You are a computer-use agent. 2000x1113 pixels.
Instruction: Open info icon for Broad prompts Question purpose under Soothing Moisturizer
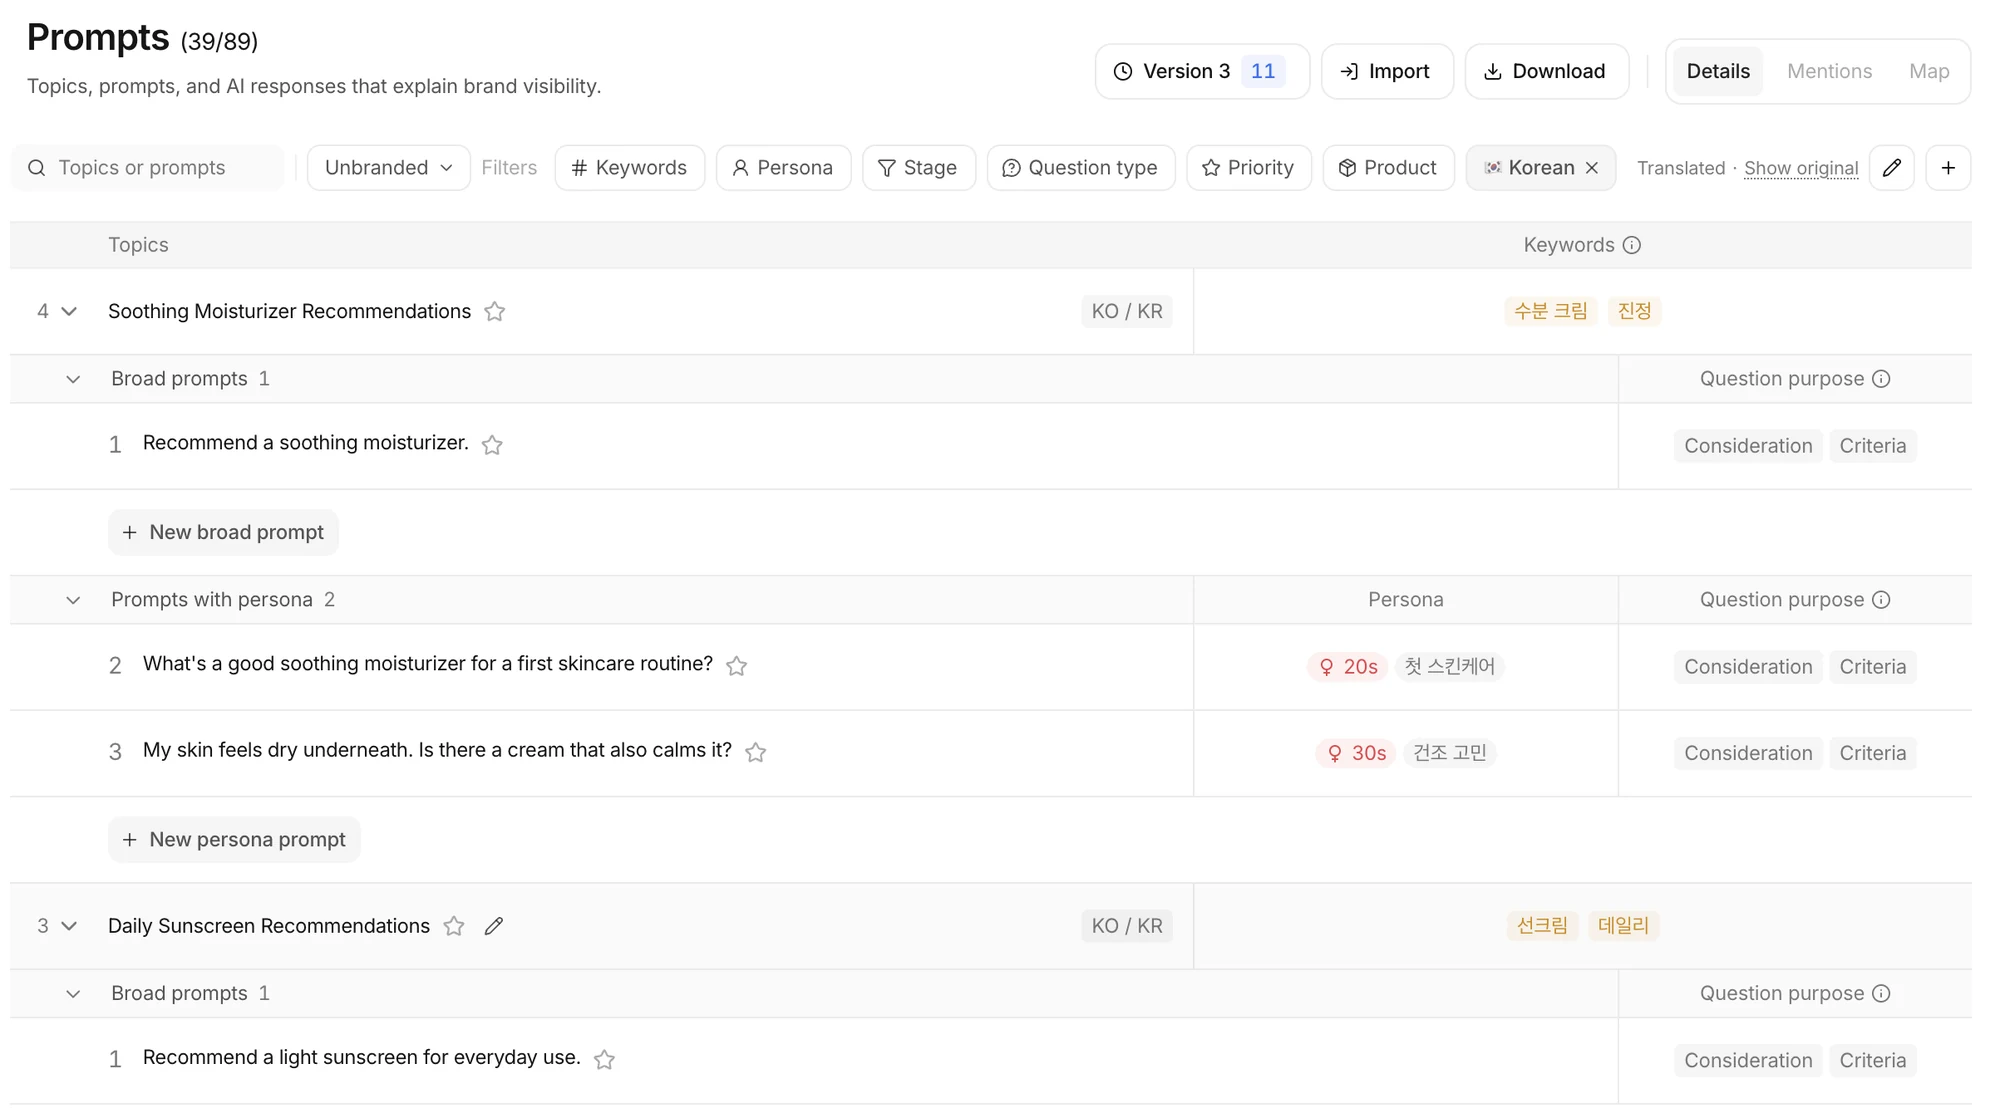coord(1881,379)
